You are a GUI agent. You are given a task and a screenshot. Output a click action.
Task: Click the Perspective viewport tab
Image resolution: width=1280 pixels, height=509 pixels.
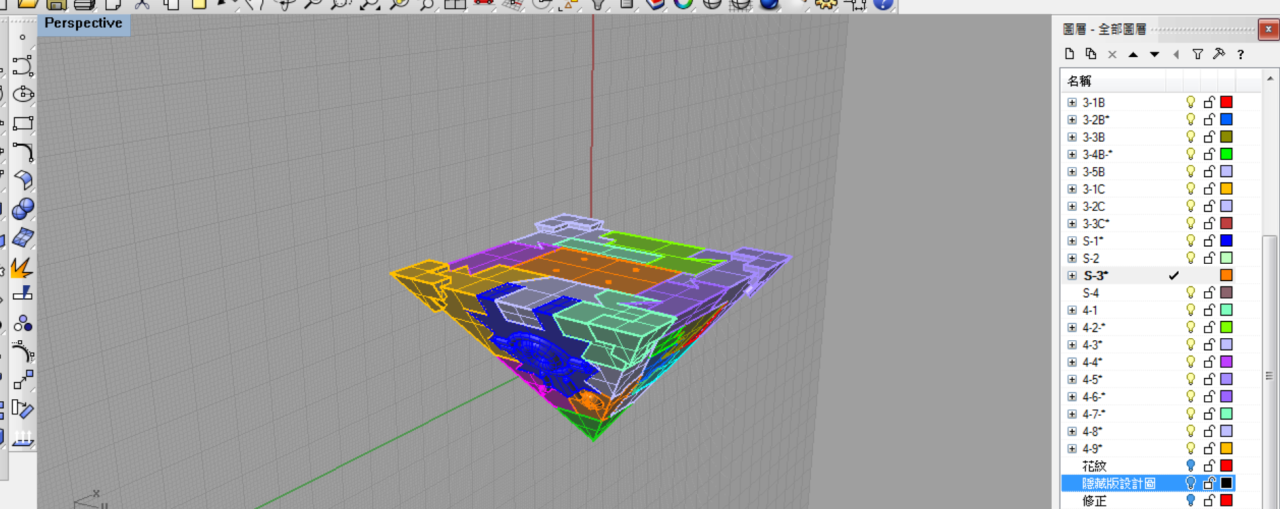[x=83, y=23]
